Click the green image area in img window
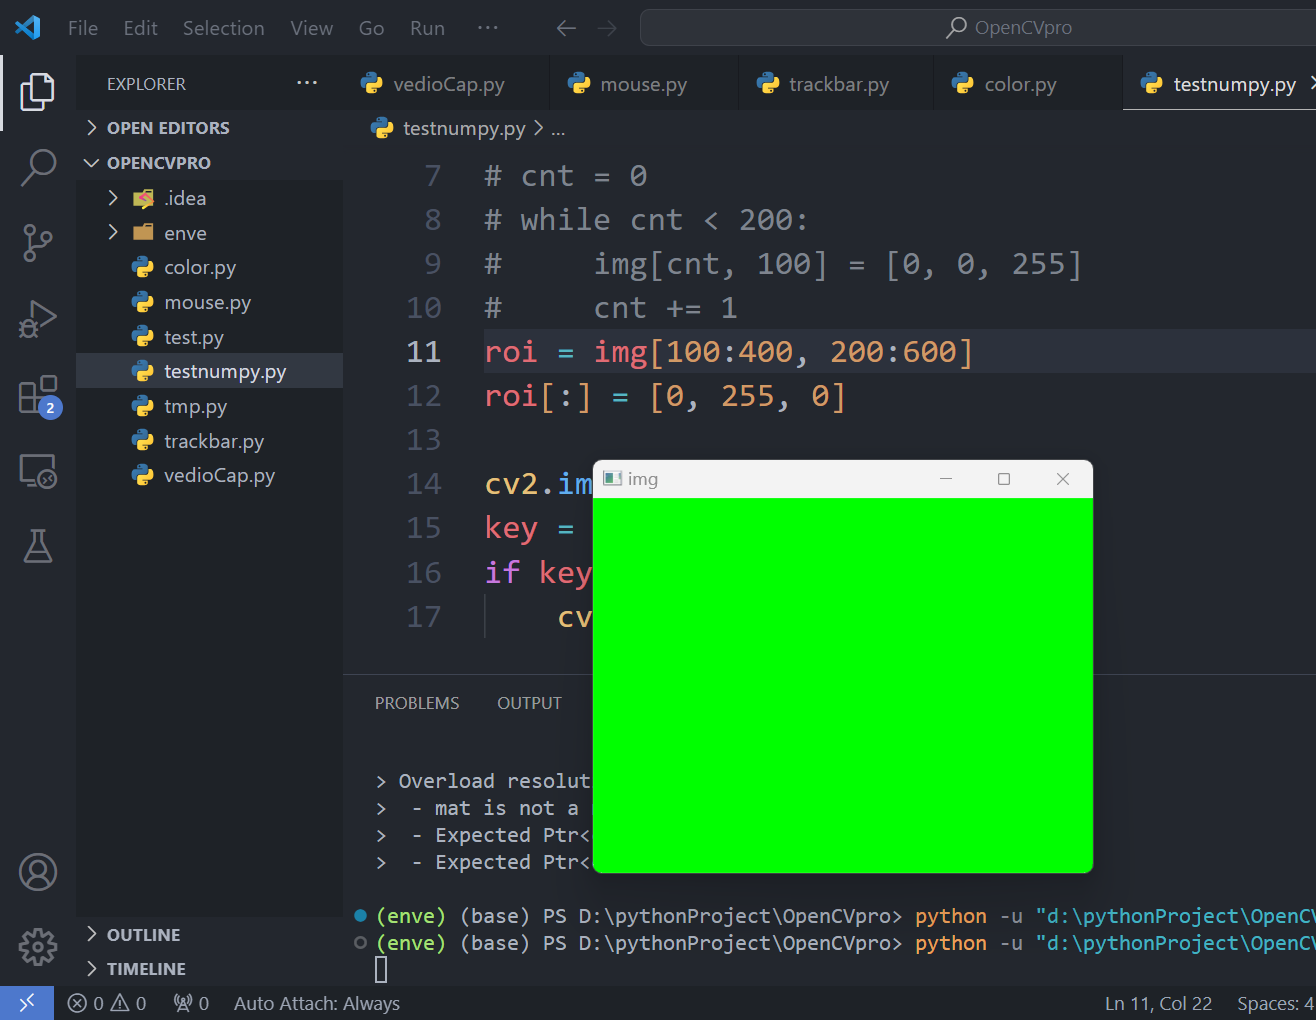 click(x=843, y=685)
